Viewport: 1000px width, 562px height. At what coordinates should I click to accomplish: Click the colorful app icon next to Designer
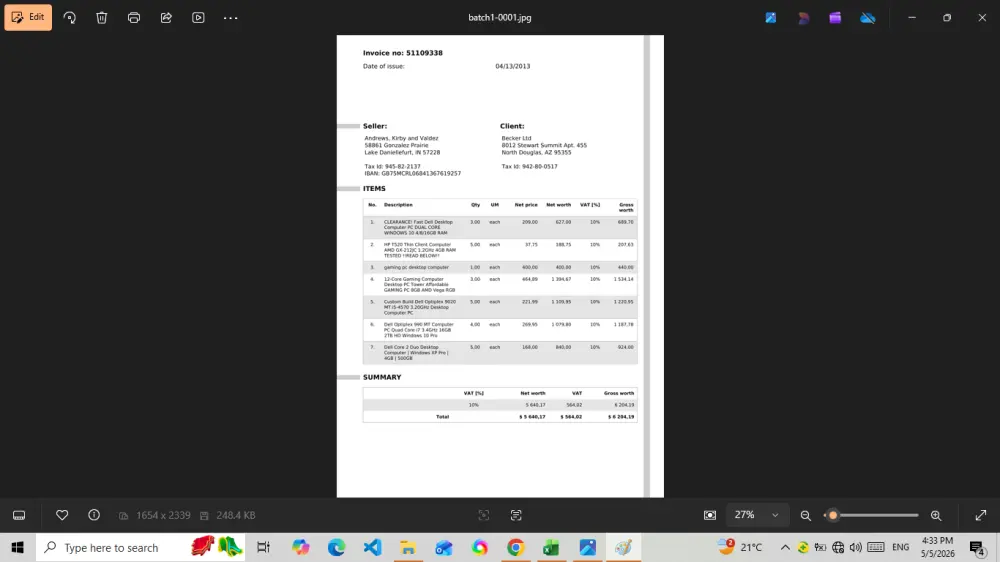(x=803, y=18)
